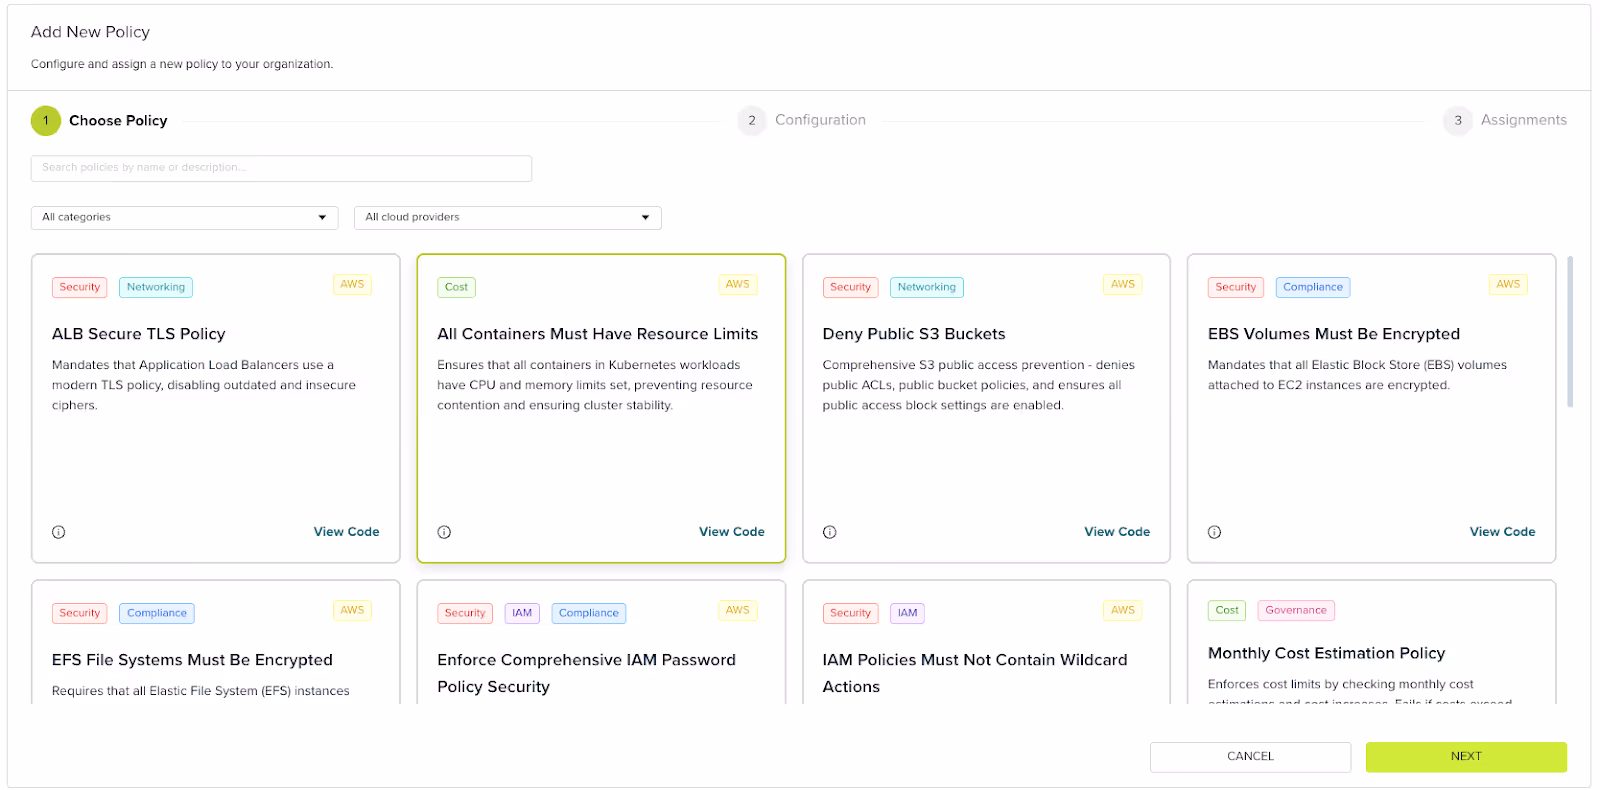This screenshot has width=1600, height=790.
Task: Select the EFS File Systems Must Be Encrypted title
Action: (192, 660)
